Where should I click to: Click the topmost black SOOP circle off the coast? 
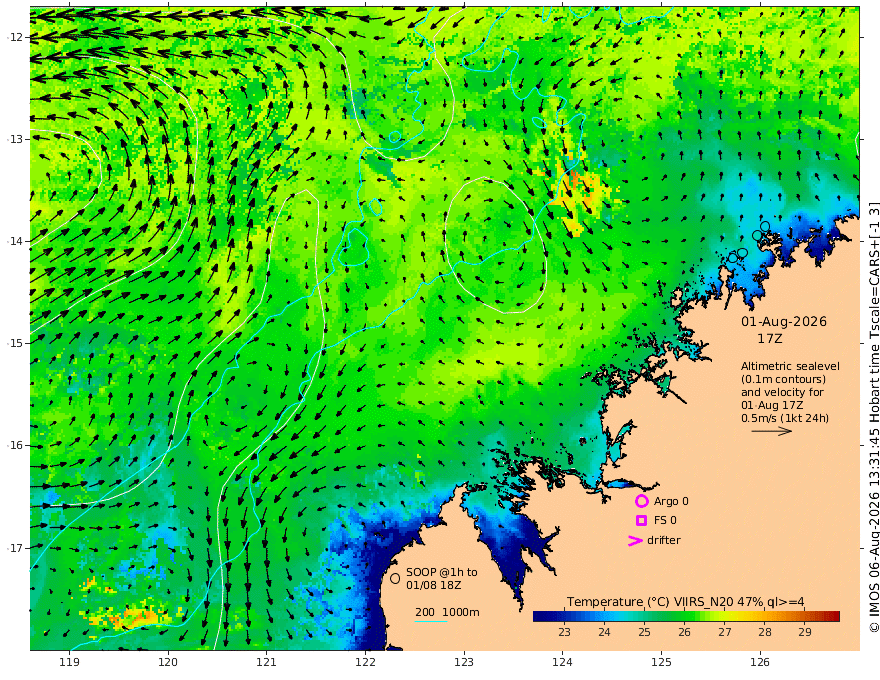coord(765,227)
